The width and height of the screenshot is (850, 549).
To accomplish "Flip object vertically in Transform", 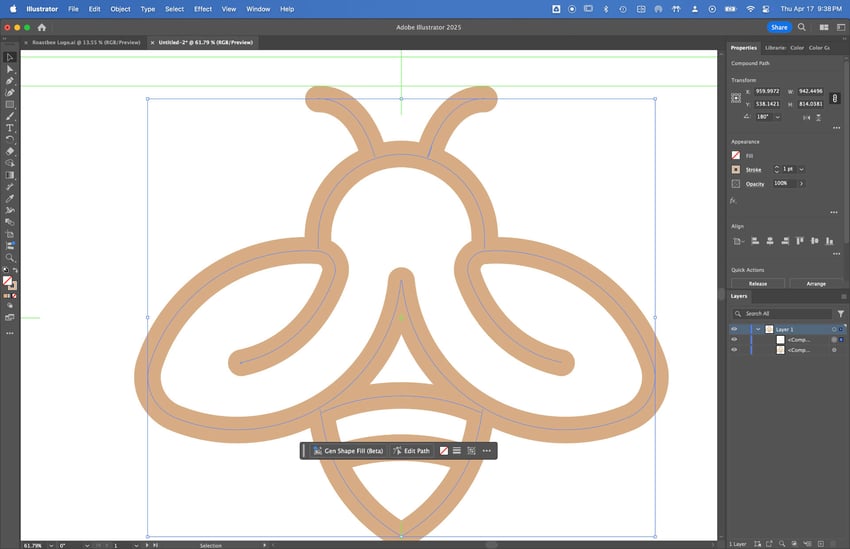I will (819, 117).
